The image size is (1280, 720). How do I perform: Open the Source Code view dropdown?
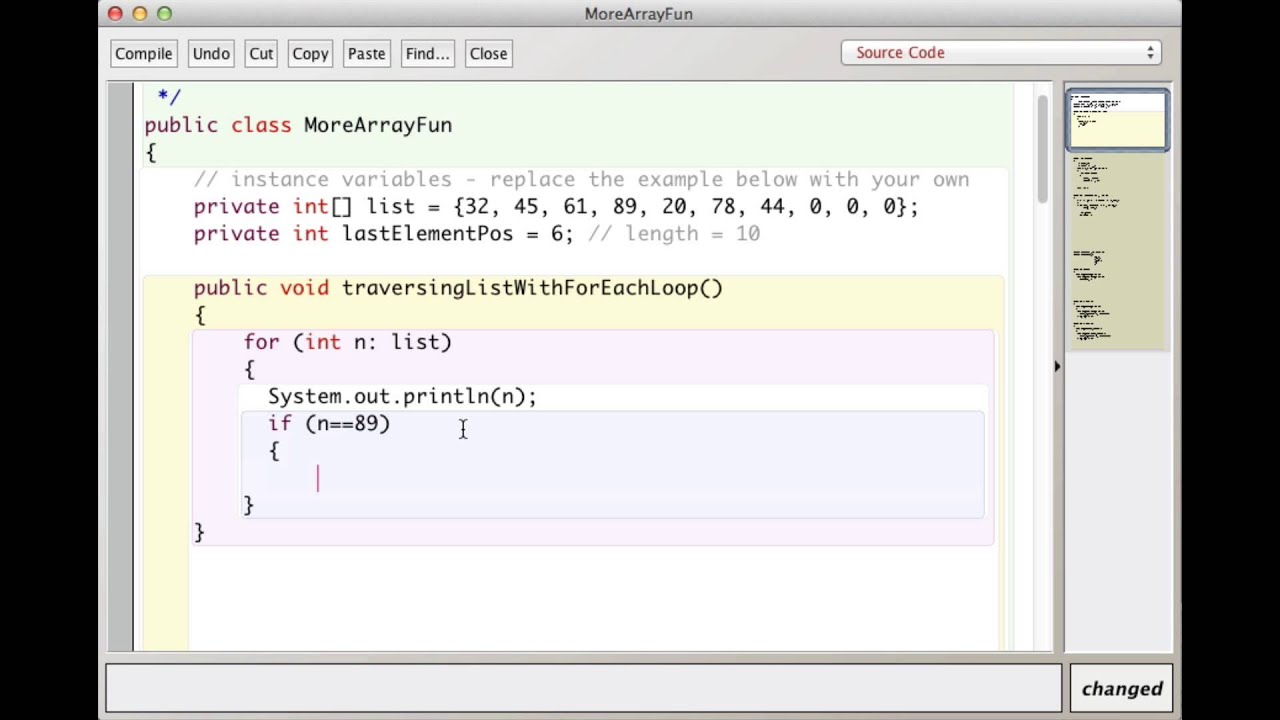point(1001,53)
